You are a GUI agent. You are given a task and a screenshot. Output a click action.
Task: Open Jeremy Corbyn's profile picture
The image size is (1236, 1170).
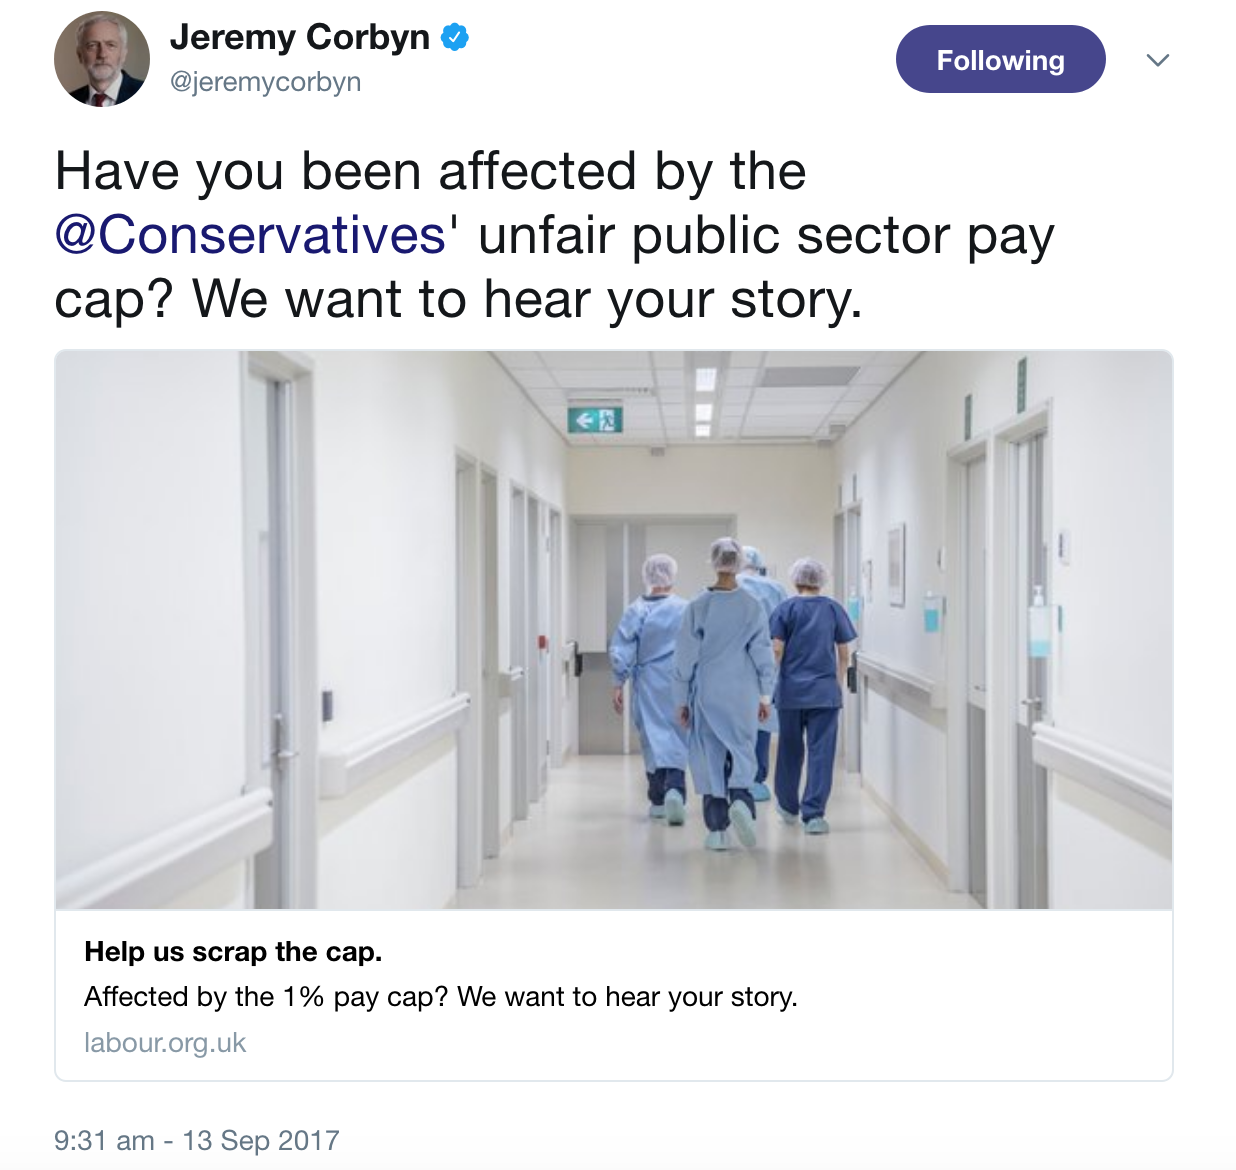pos(102,60)
